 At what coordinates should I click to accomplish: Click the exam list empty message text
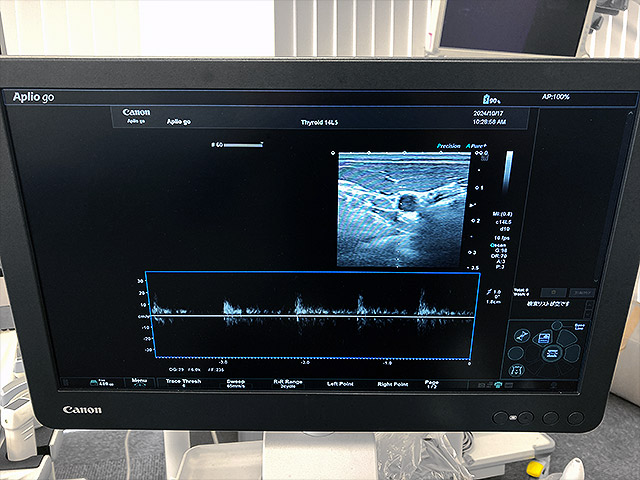548,304
